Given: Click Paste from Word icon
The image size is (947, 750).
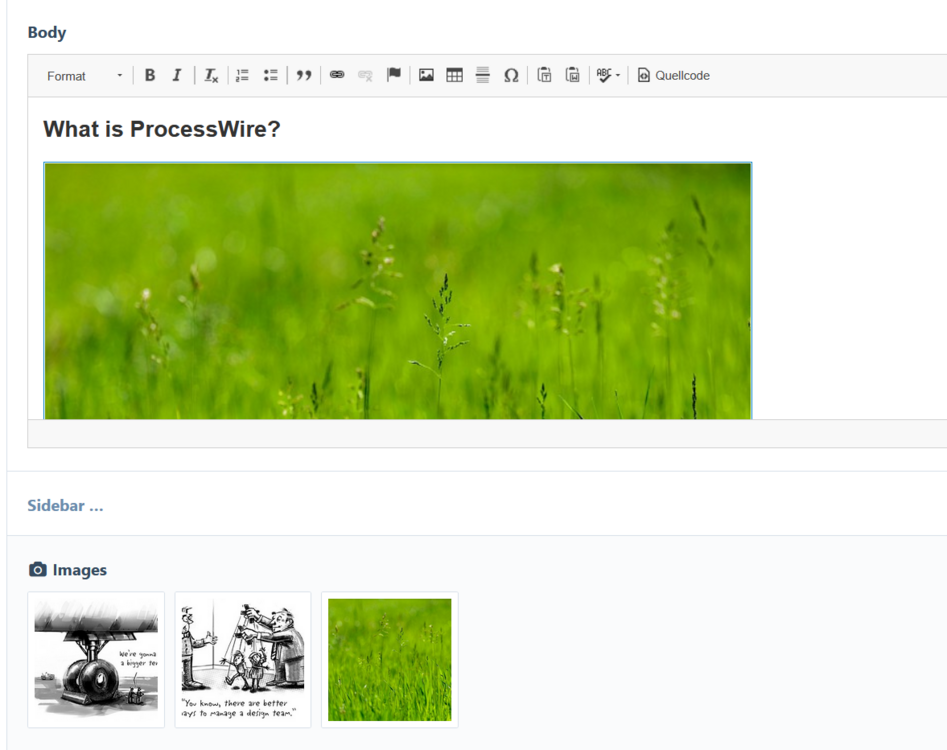Looking at the screenshot, I should tap(573, 75).
